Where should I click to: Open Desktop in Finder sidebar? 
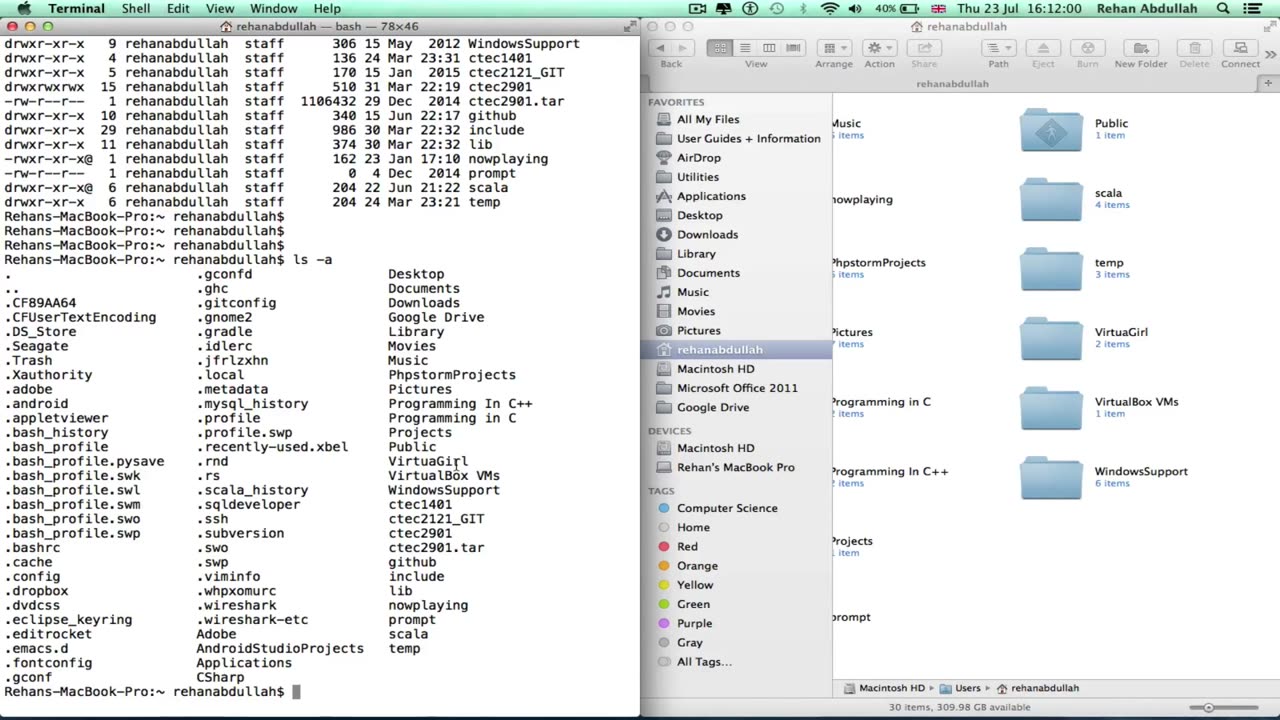tap(699, 215)
